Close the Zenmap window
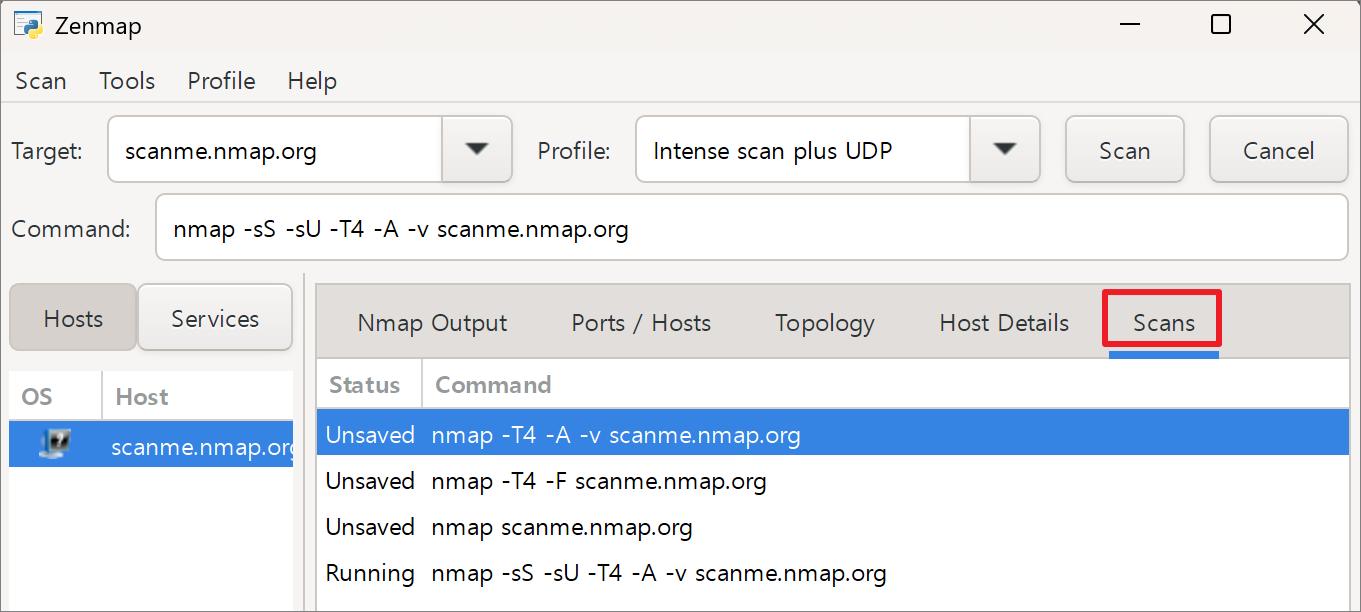Image resolution: width=1361 pixels, height=612 pixels. click(x=1313, y=25)
